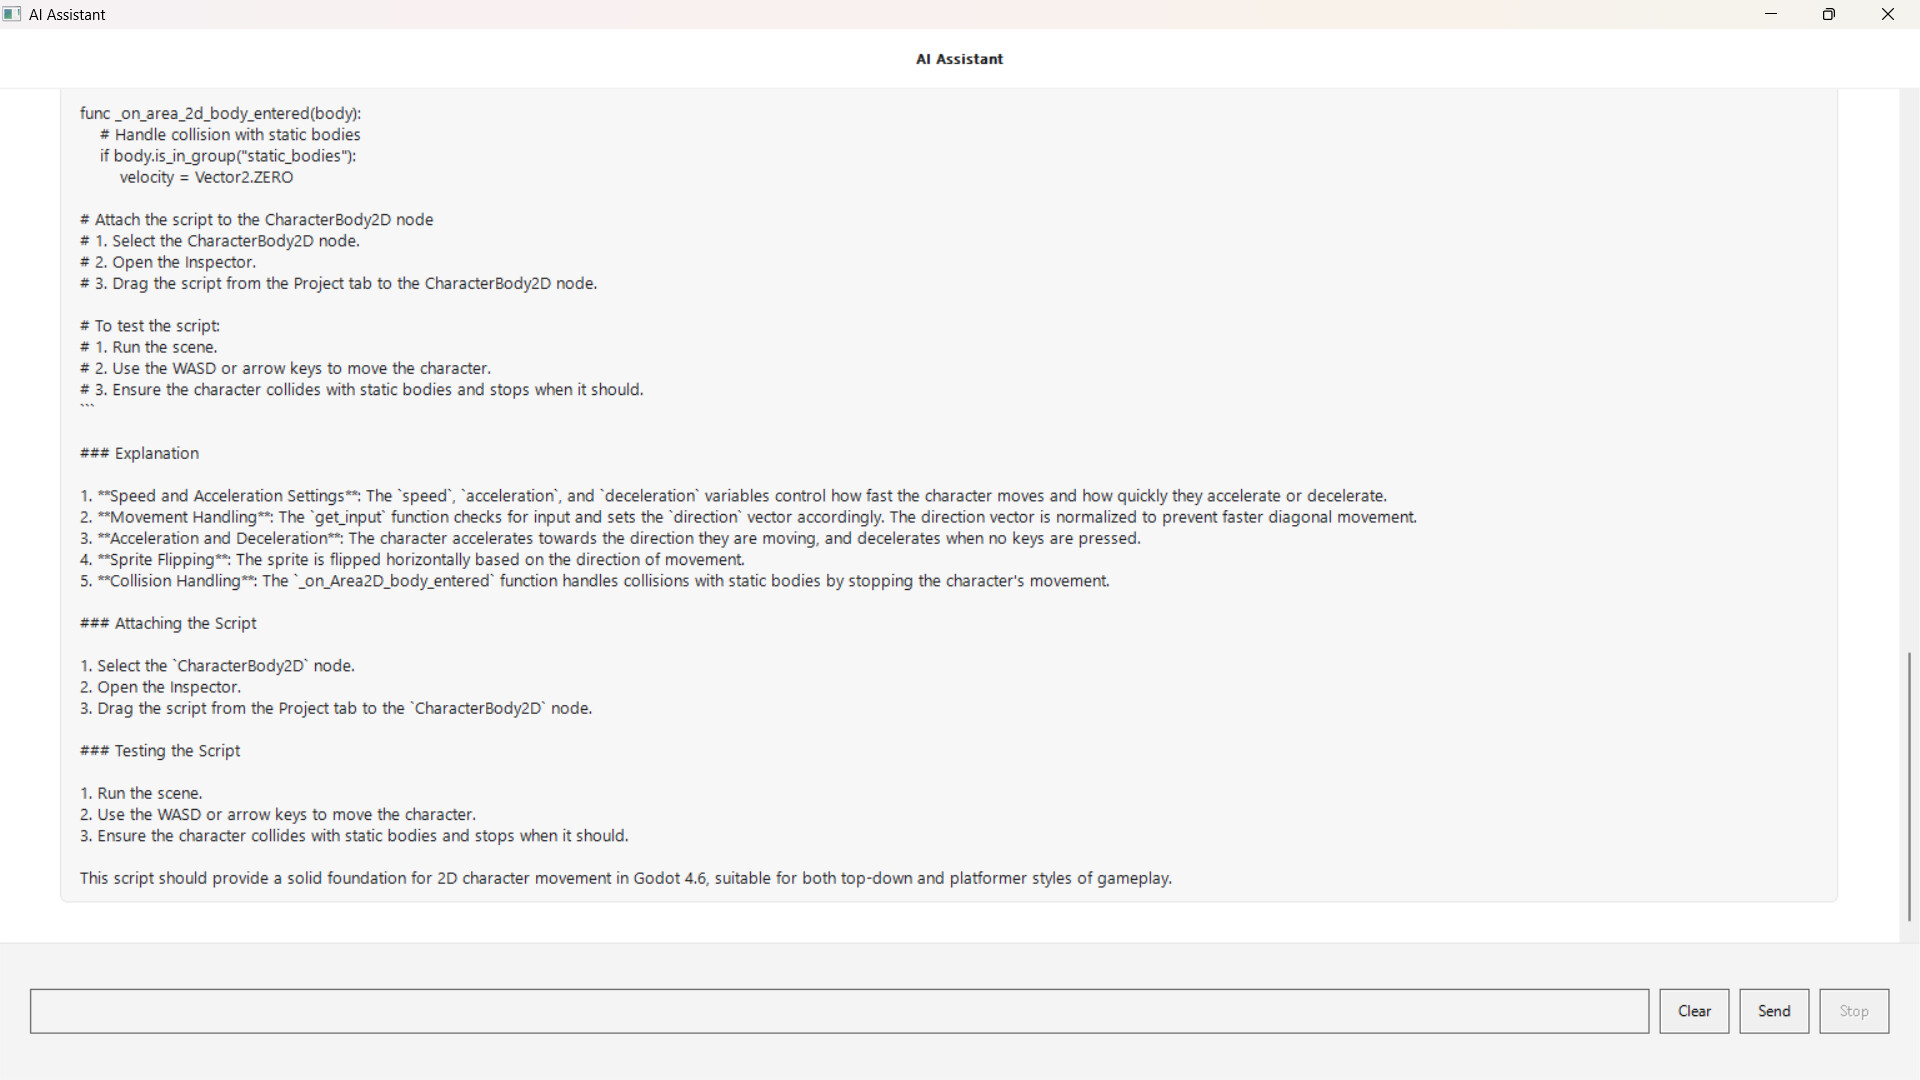Image resolution: width=1920 pixels, height=1080 pixels.
Task: Minimize the AI Assistant window
Action: pos(1771,14)
